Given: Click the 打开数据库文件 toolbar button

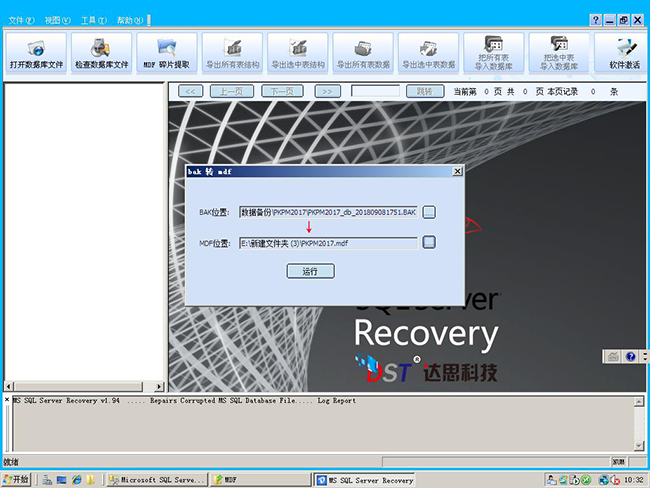Looking at the screenshot, I should 36,53.
